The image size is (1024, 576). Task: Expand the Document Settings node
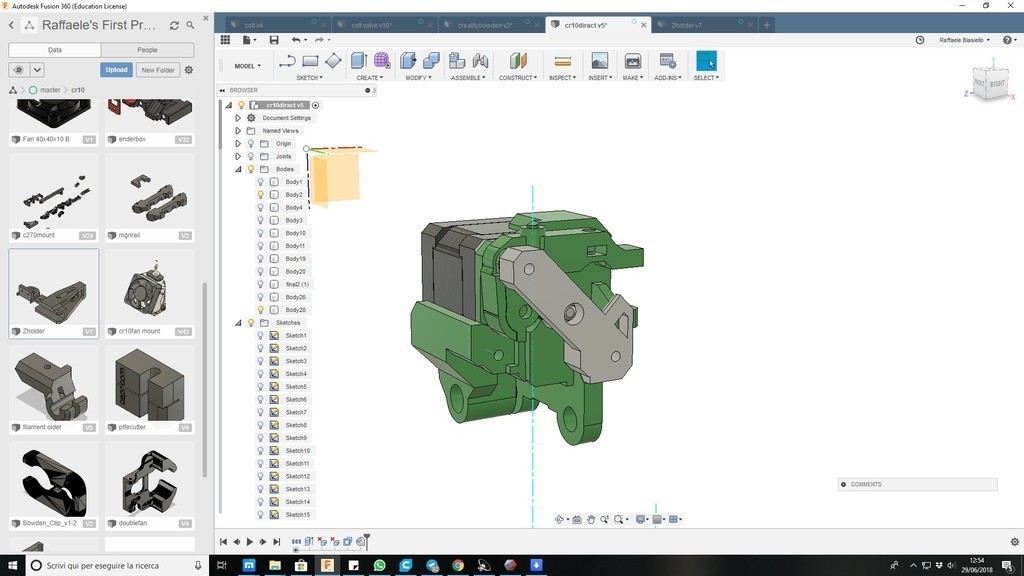click(238, 118)
